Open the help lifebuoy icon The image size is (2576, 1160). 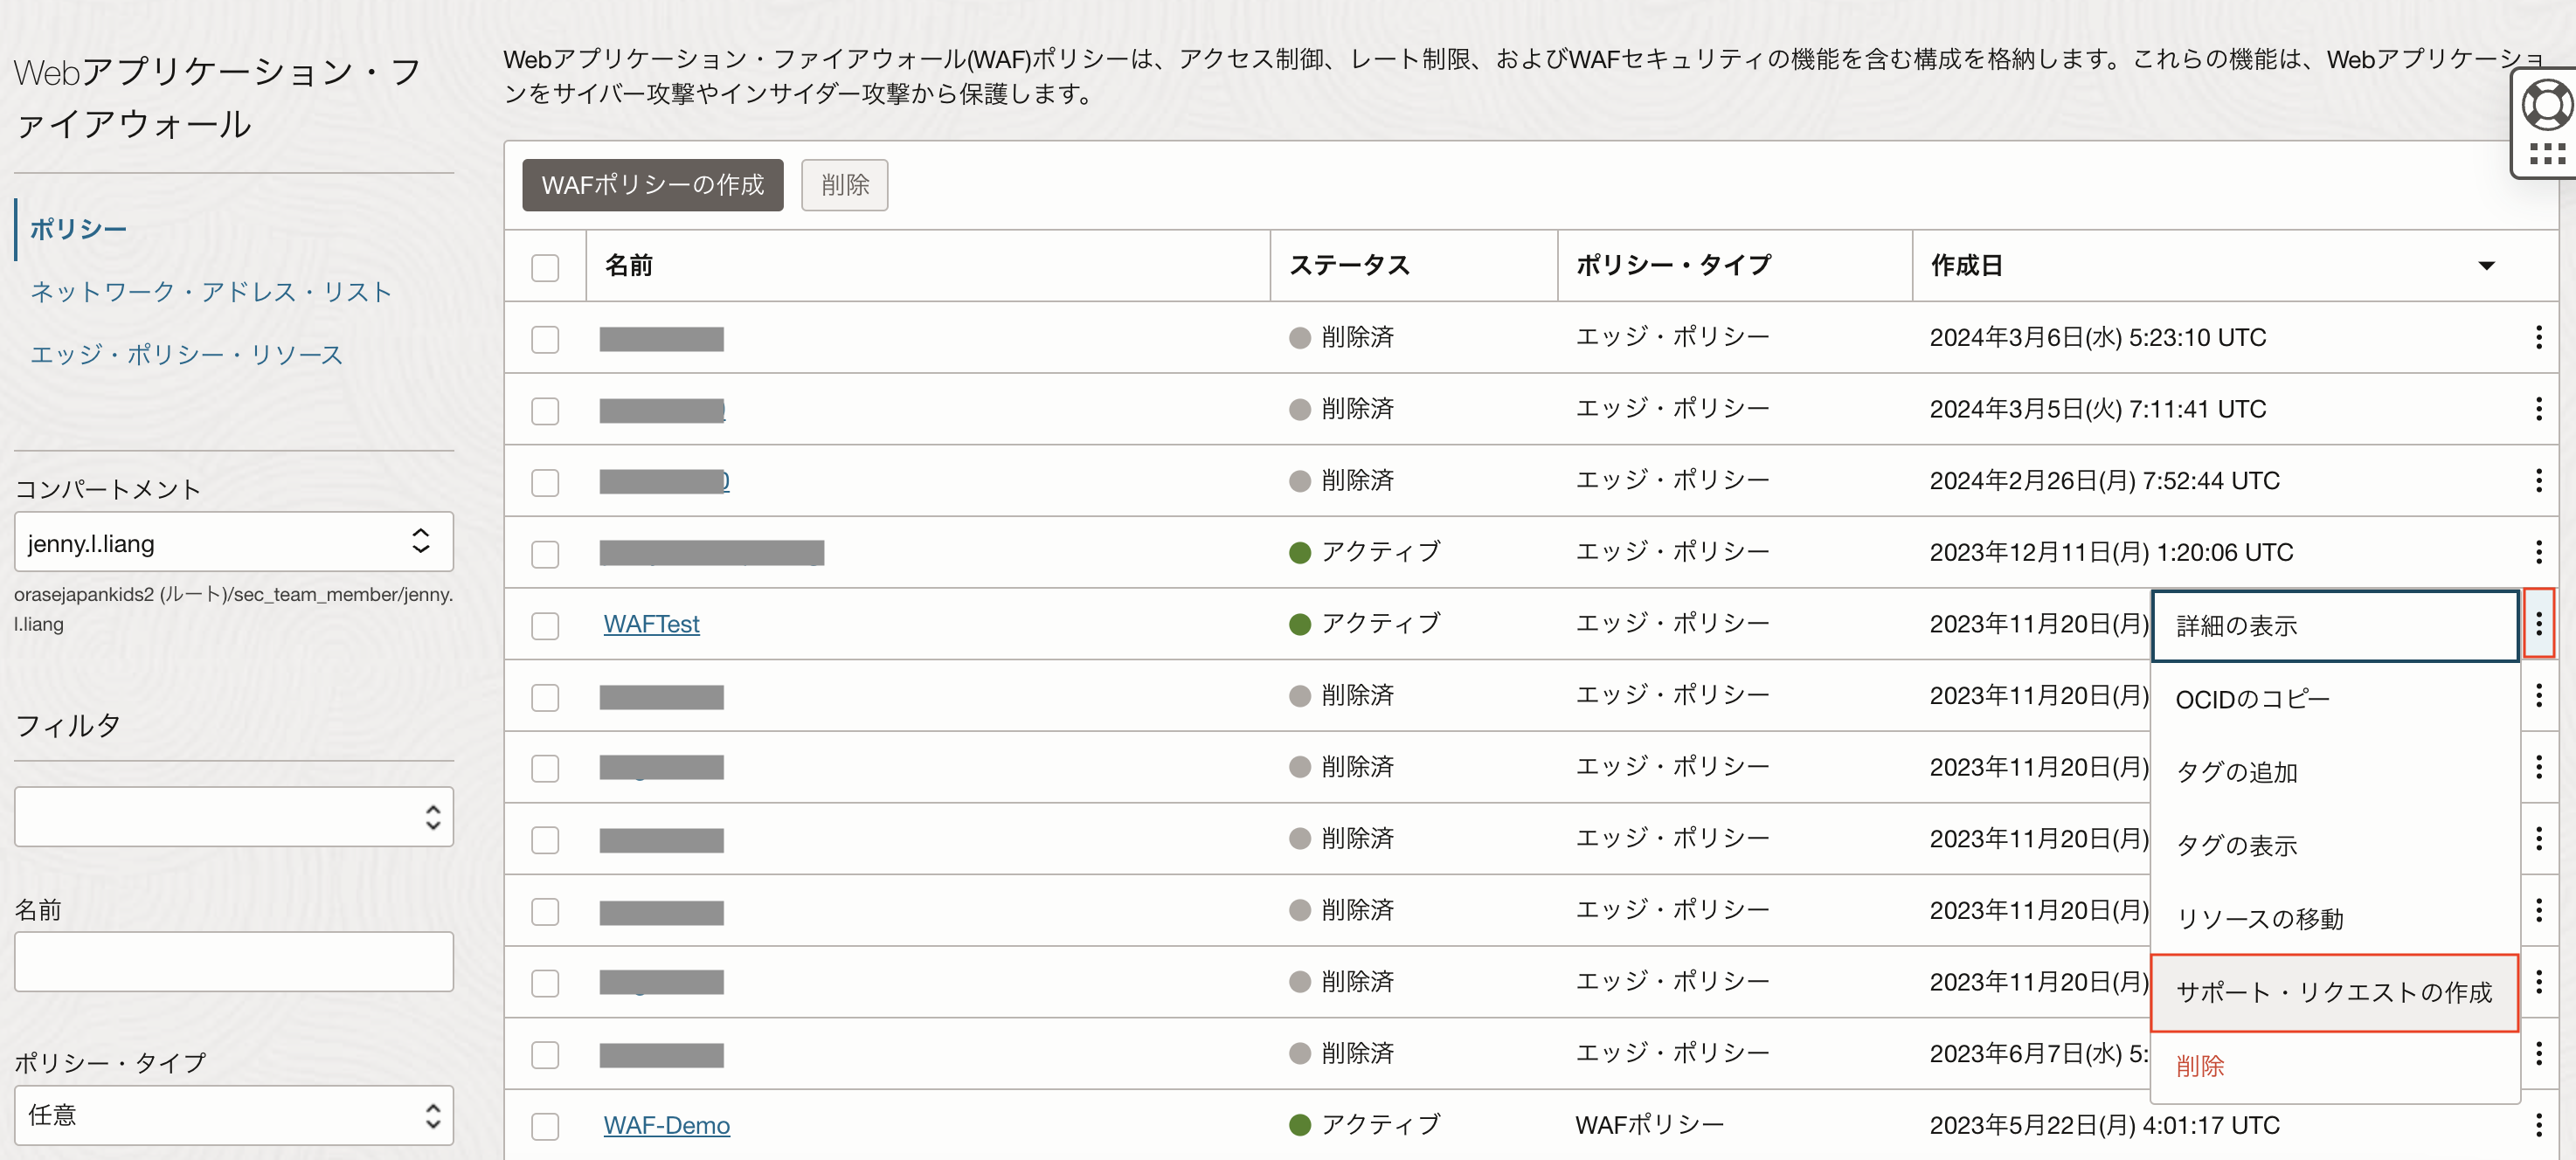pos(2546,106)
